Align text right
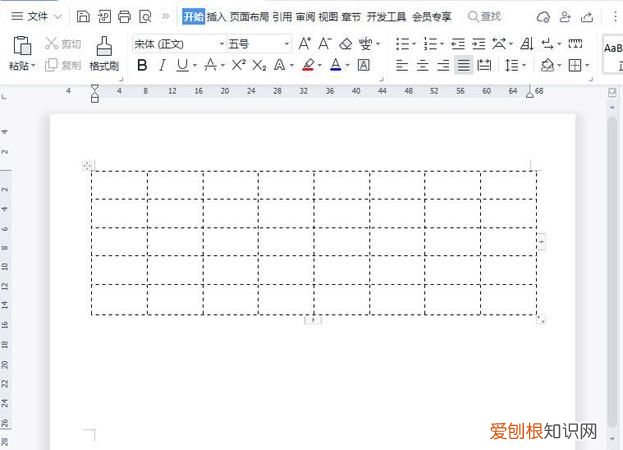623x450 pixels. pyautogui.click(x=443, y=65)
